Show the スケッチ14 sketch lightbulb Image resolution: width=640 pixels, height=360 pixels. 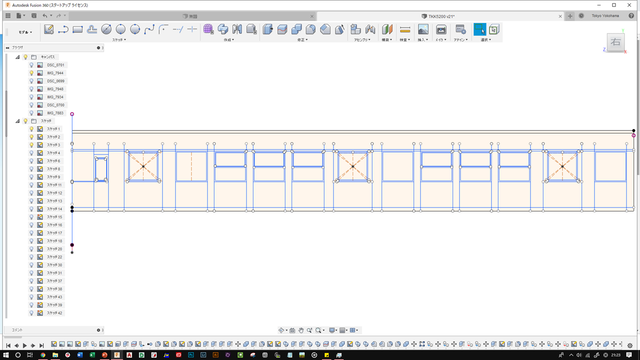coord(31,209)
